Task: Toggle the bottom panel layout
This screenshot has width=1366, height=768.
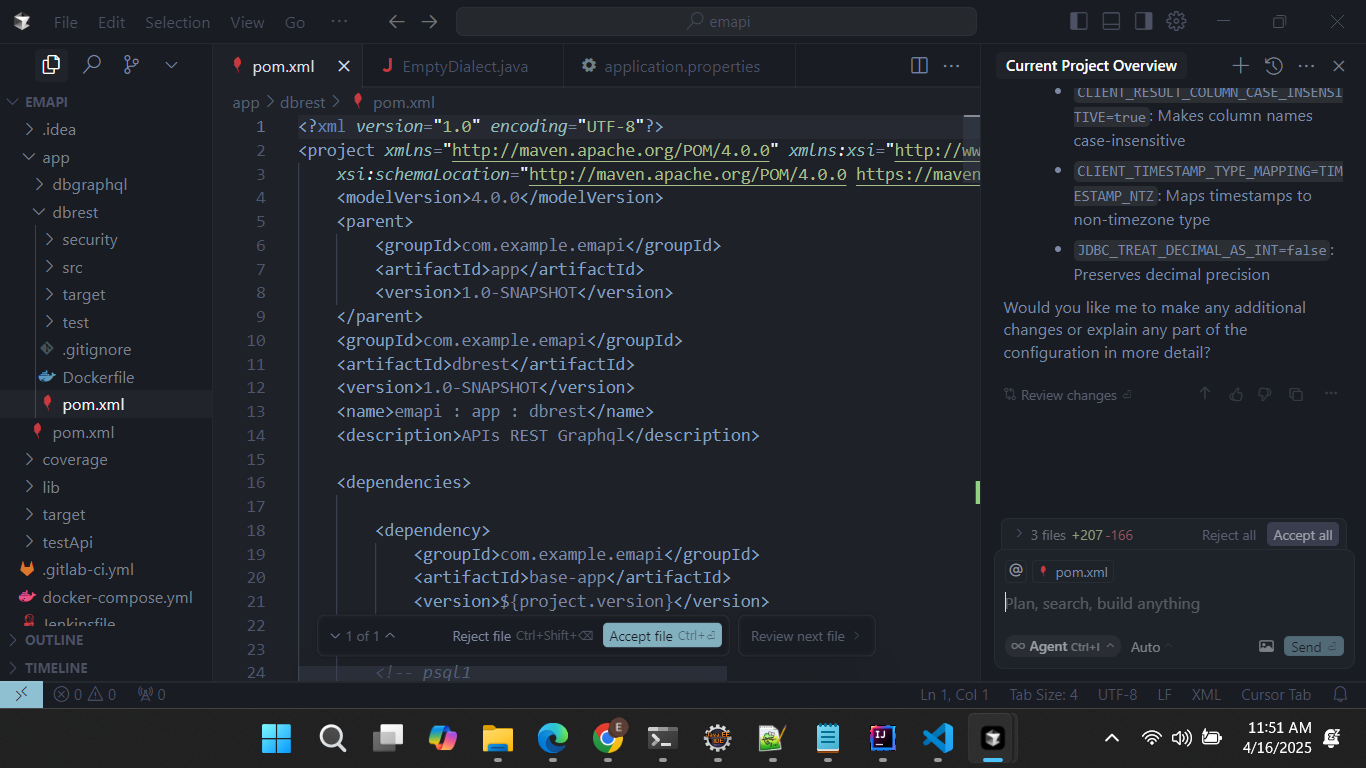Action: pos(1111,21)
